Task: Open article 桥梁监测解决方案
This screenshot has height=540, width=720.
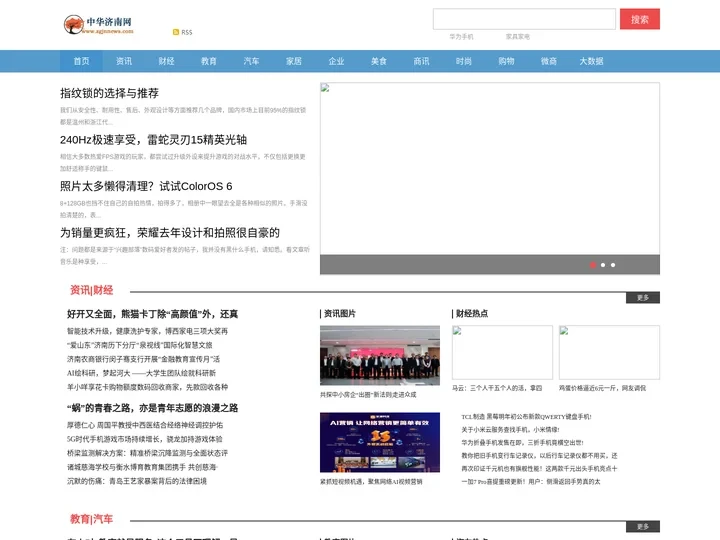Action: pos(147,453)
